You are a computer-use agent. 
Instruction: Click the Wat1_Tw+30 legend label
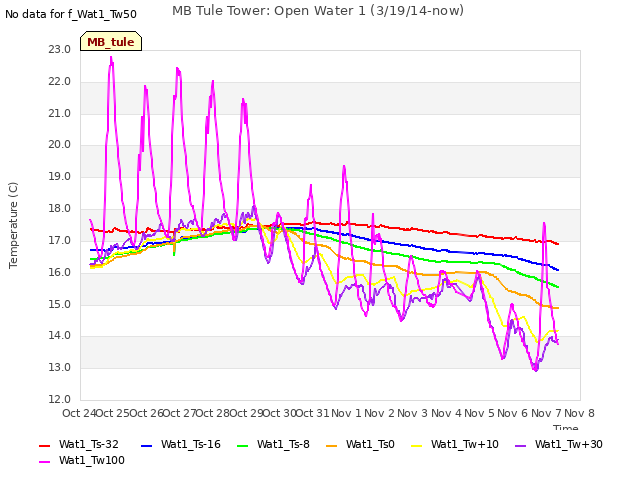click(569, 444)
